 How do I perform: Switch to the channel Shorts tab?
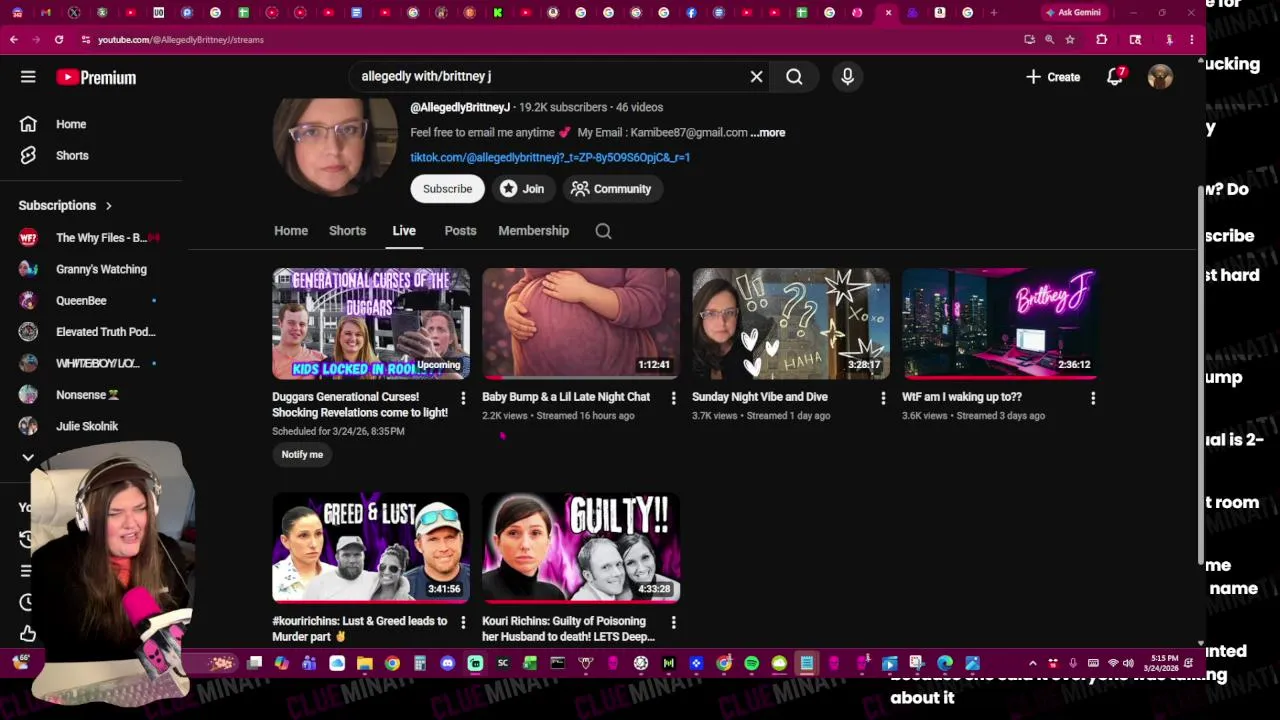(x=347, y=231)
